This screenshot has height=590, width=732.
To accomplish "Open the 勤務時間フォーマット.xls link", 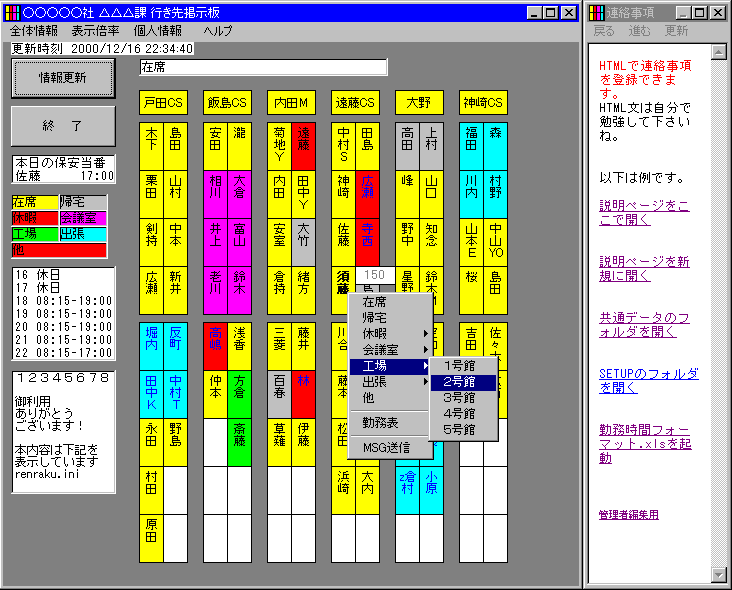I will coord(645,443).
